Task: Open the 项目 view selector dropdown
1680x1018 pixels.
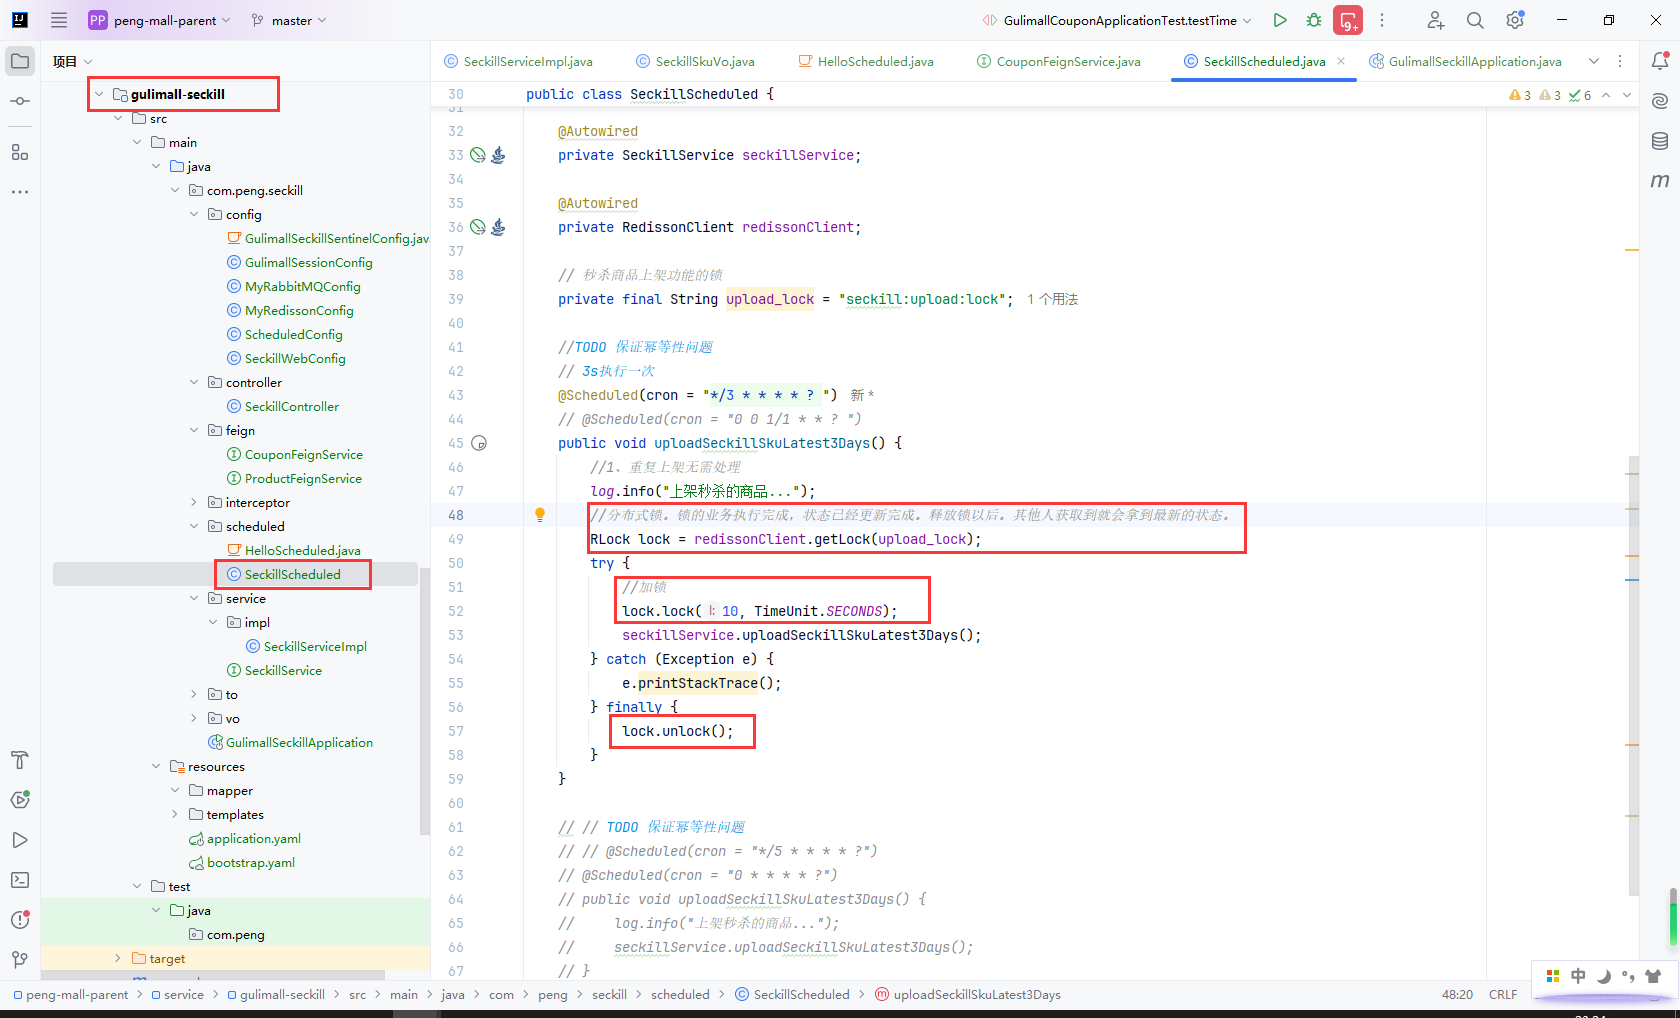Action: 72,61
